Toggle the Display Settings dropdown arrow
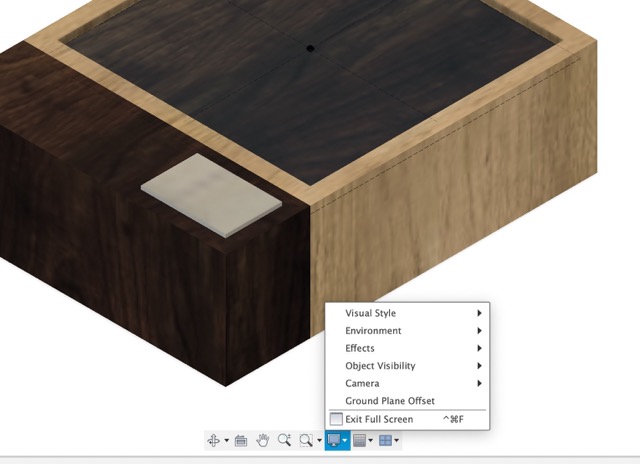The height and width of the screenshot is (464, 640). [x=345, y=440]
